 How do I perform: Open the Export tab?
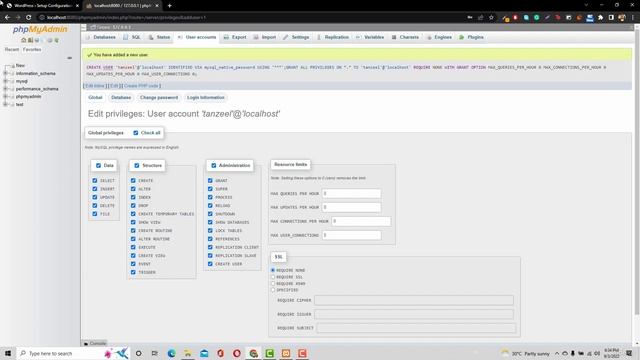pyautogui.click(x=235, y=37)
